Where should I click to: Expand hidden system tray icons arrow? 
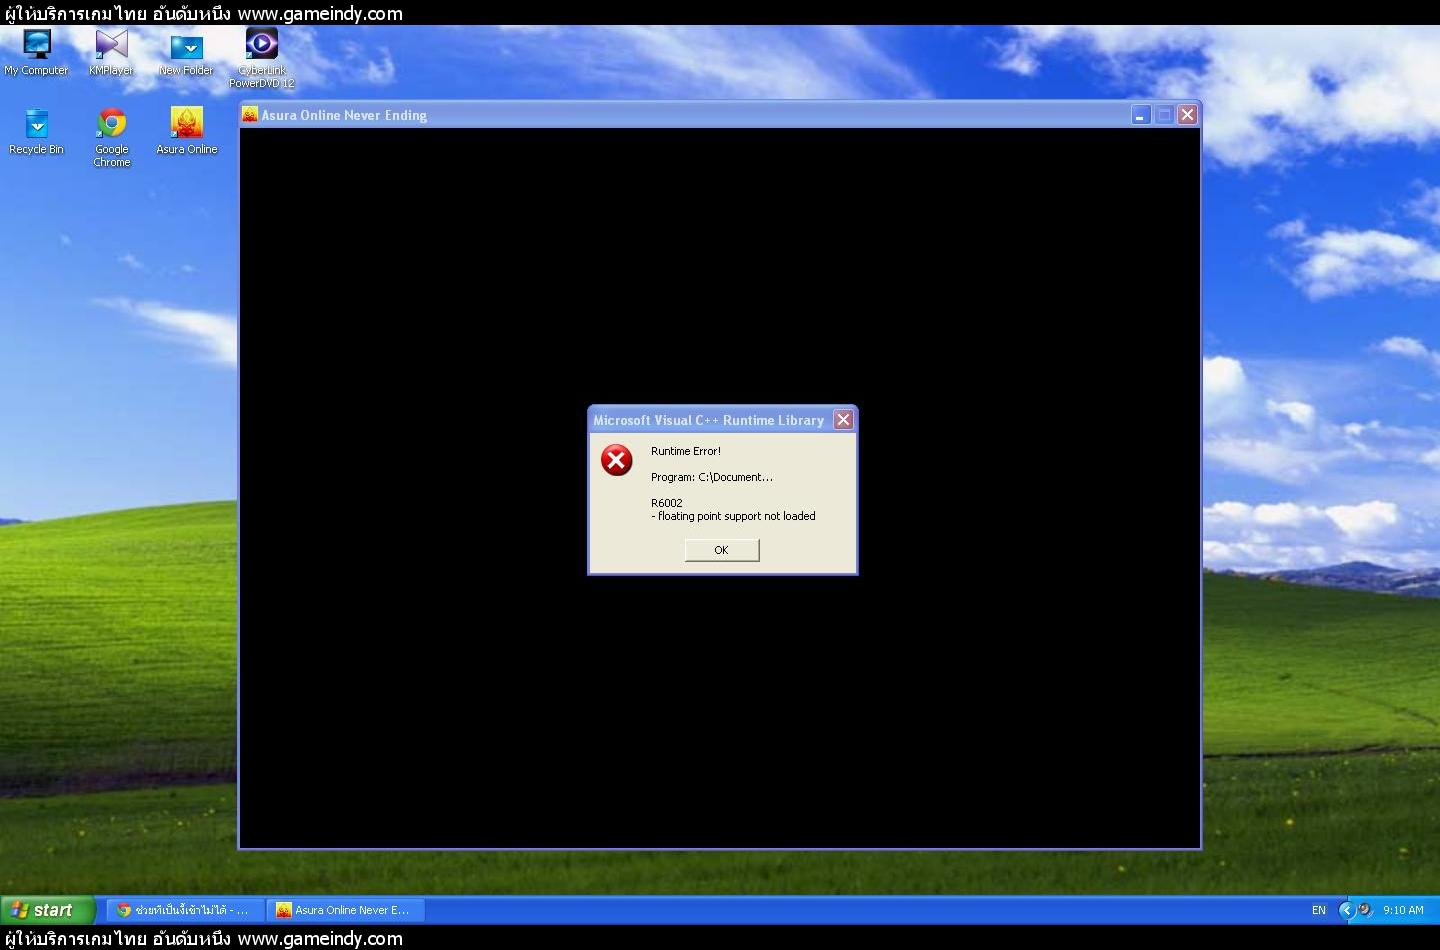point(1346,910)
